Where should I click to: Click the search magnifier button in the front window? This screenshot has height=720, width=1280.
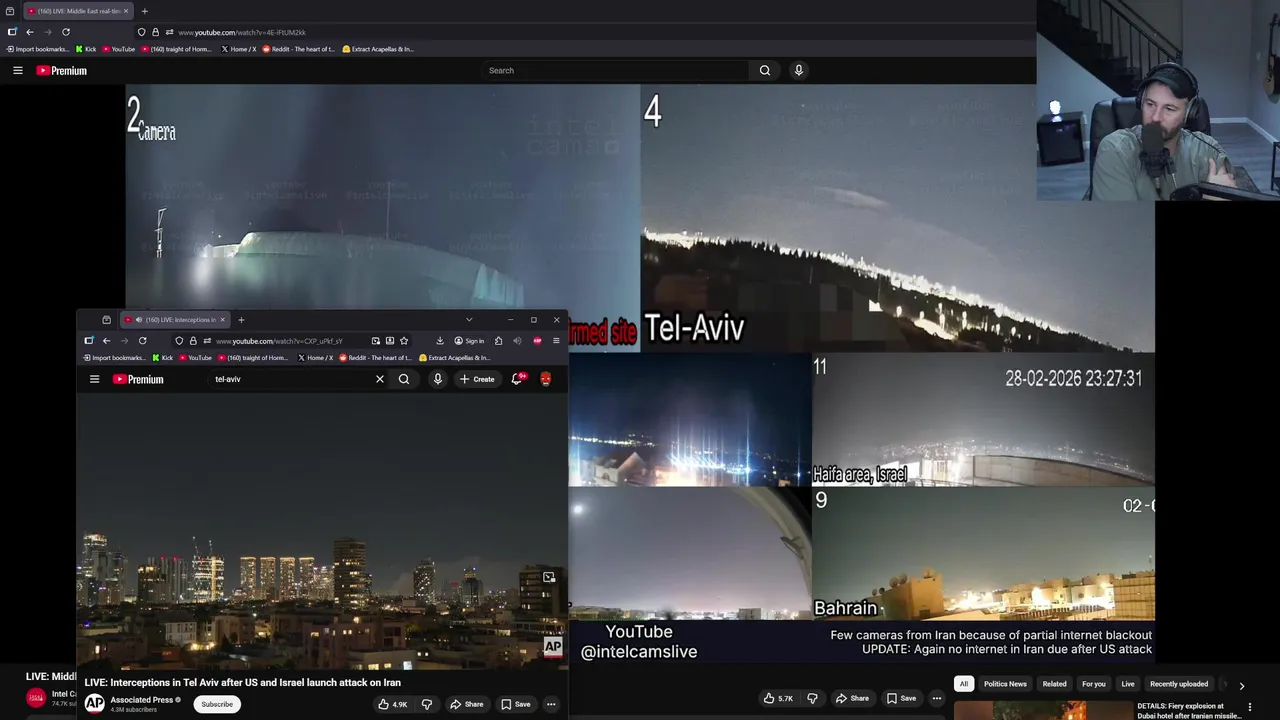pos(404,379)
